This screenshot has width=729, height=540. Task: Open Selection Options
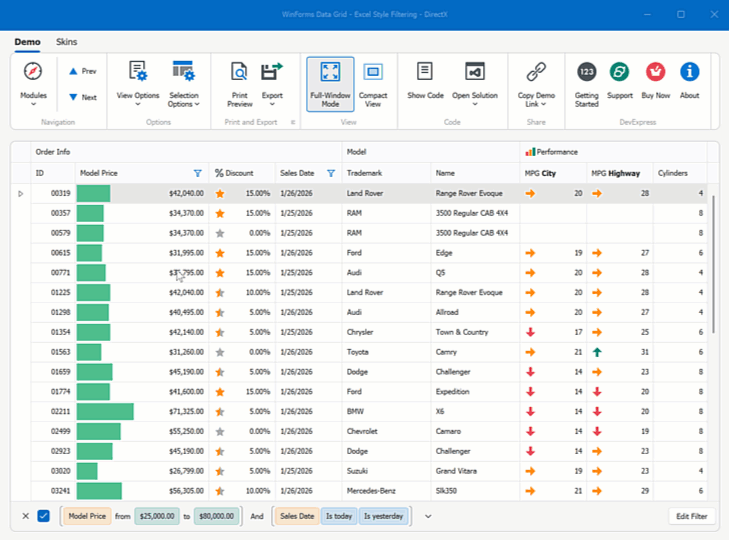pyautogui.click(x=184, y=84)
